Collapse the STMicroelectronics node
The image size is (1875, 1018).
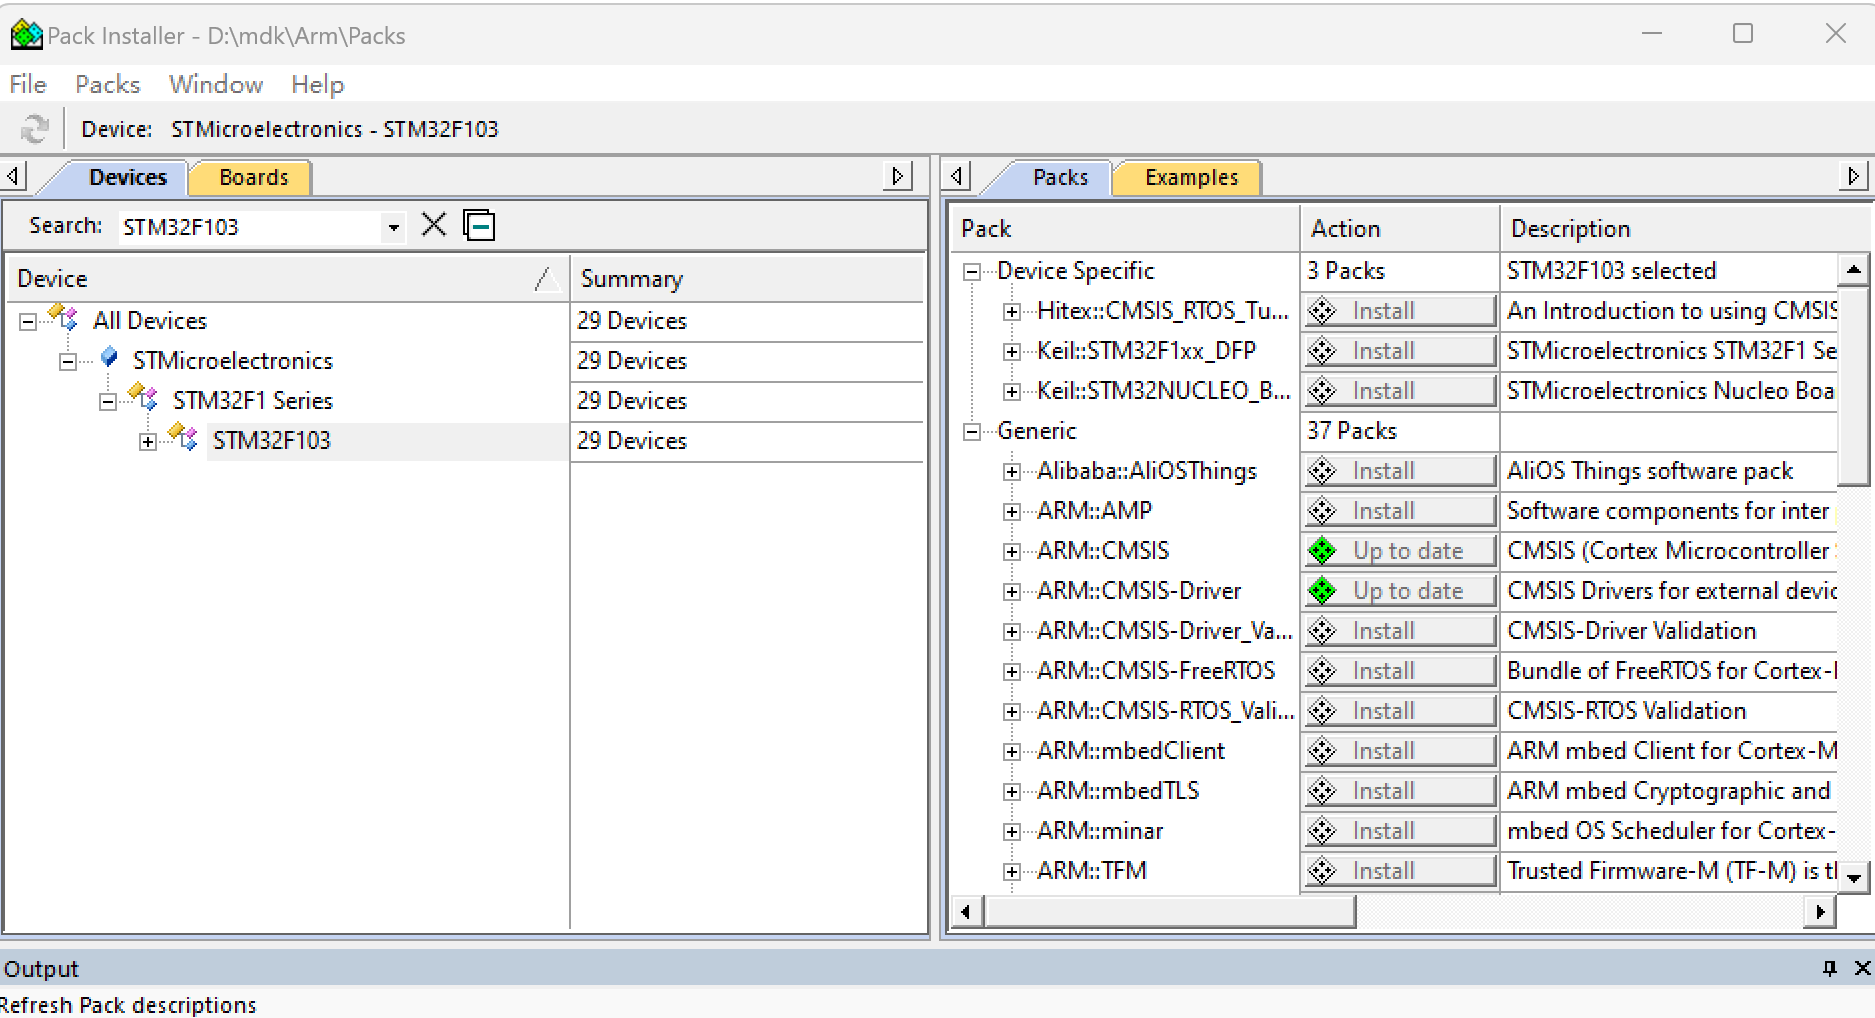tap(68, 362)
